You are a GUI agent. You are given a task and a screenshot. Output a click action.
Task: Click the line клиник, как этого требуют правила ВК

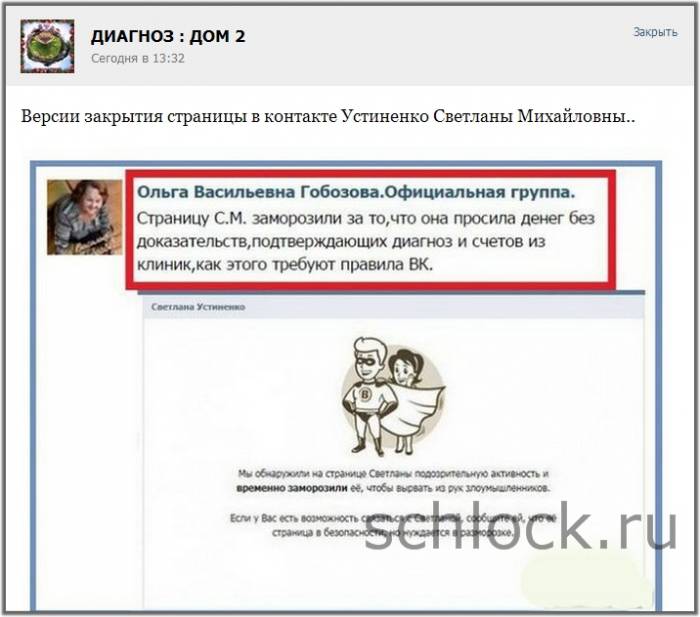point(285,265)
